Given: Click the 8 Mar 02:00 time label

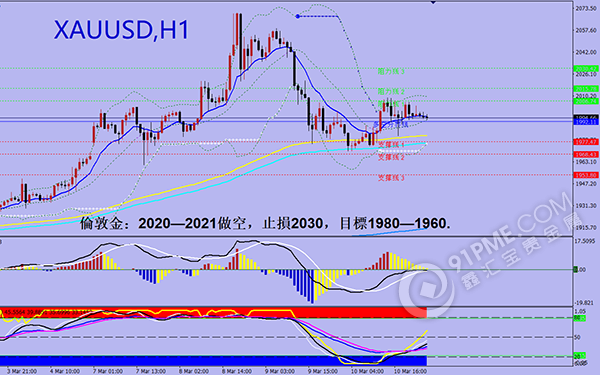Looking at the screenshot, I should 194,371.
